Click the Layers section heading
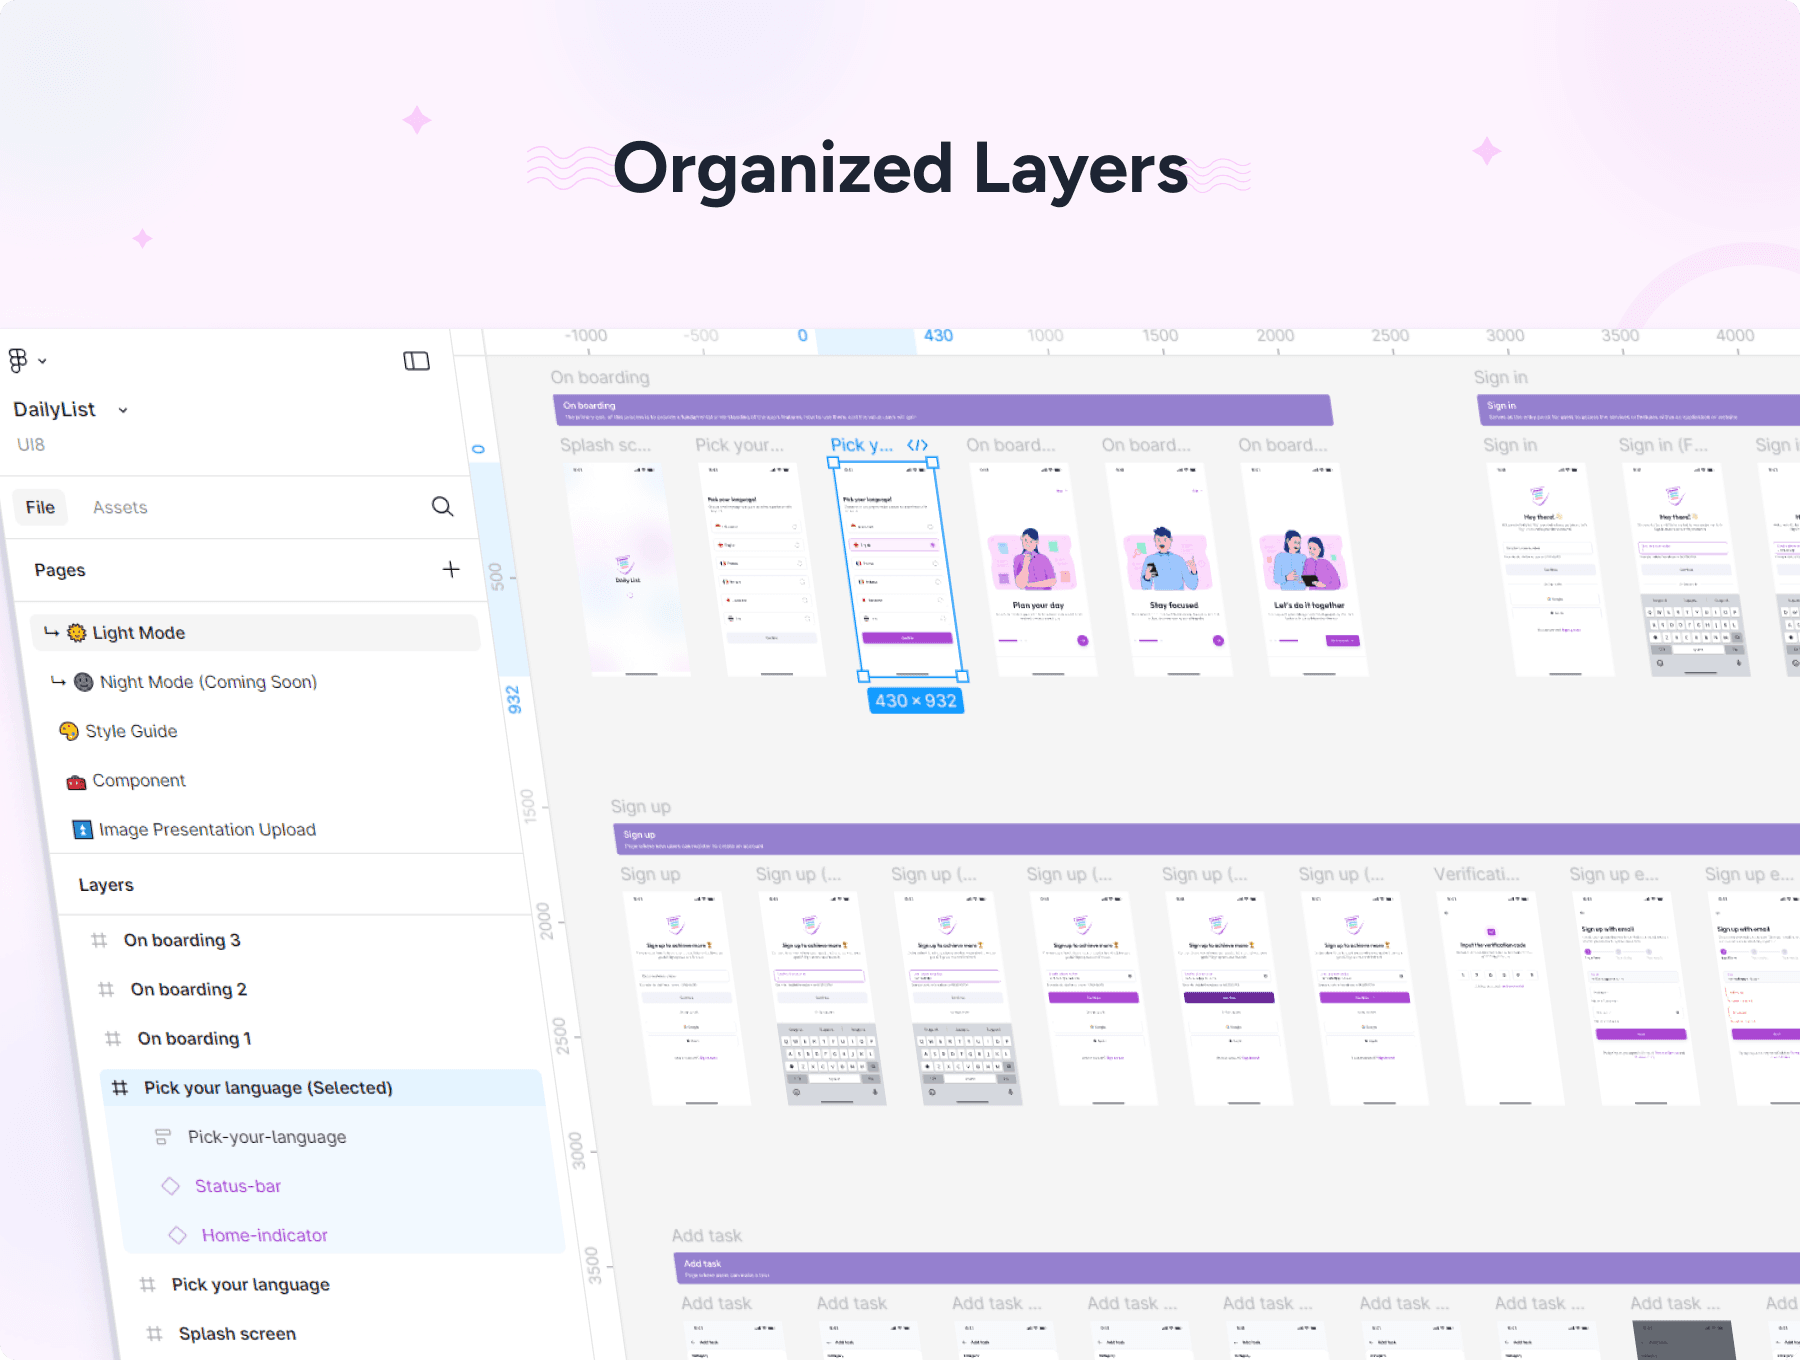The width and height of the screenshot is (1800, 1360). (106, 885)
